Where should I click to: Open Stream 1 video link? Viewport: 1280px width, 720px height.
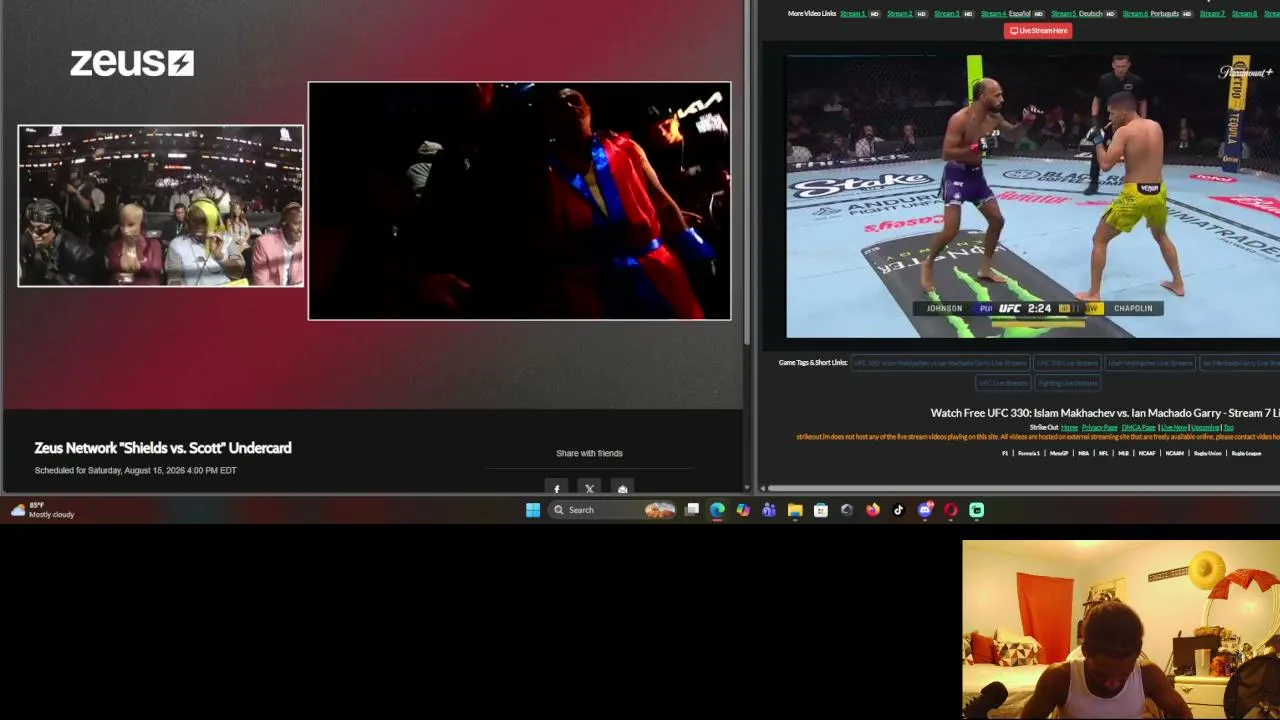(853, 14)
